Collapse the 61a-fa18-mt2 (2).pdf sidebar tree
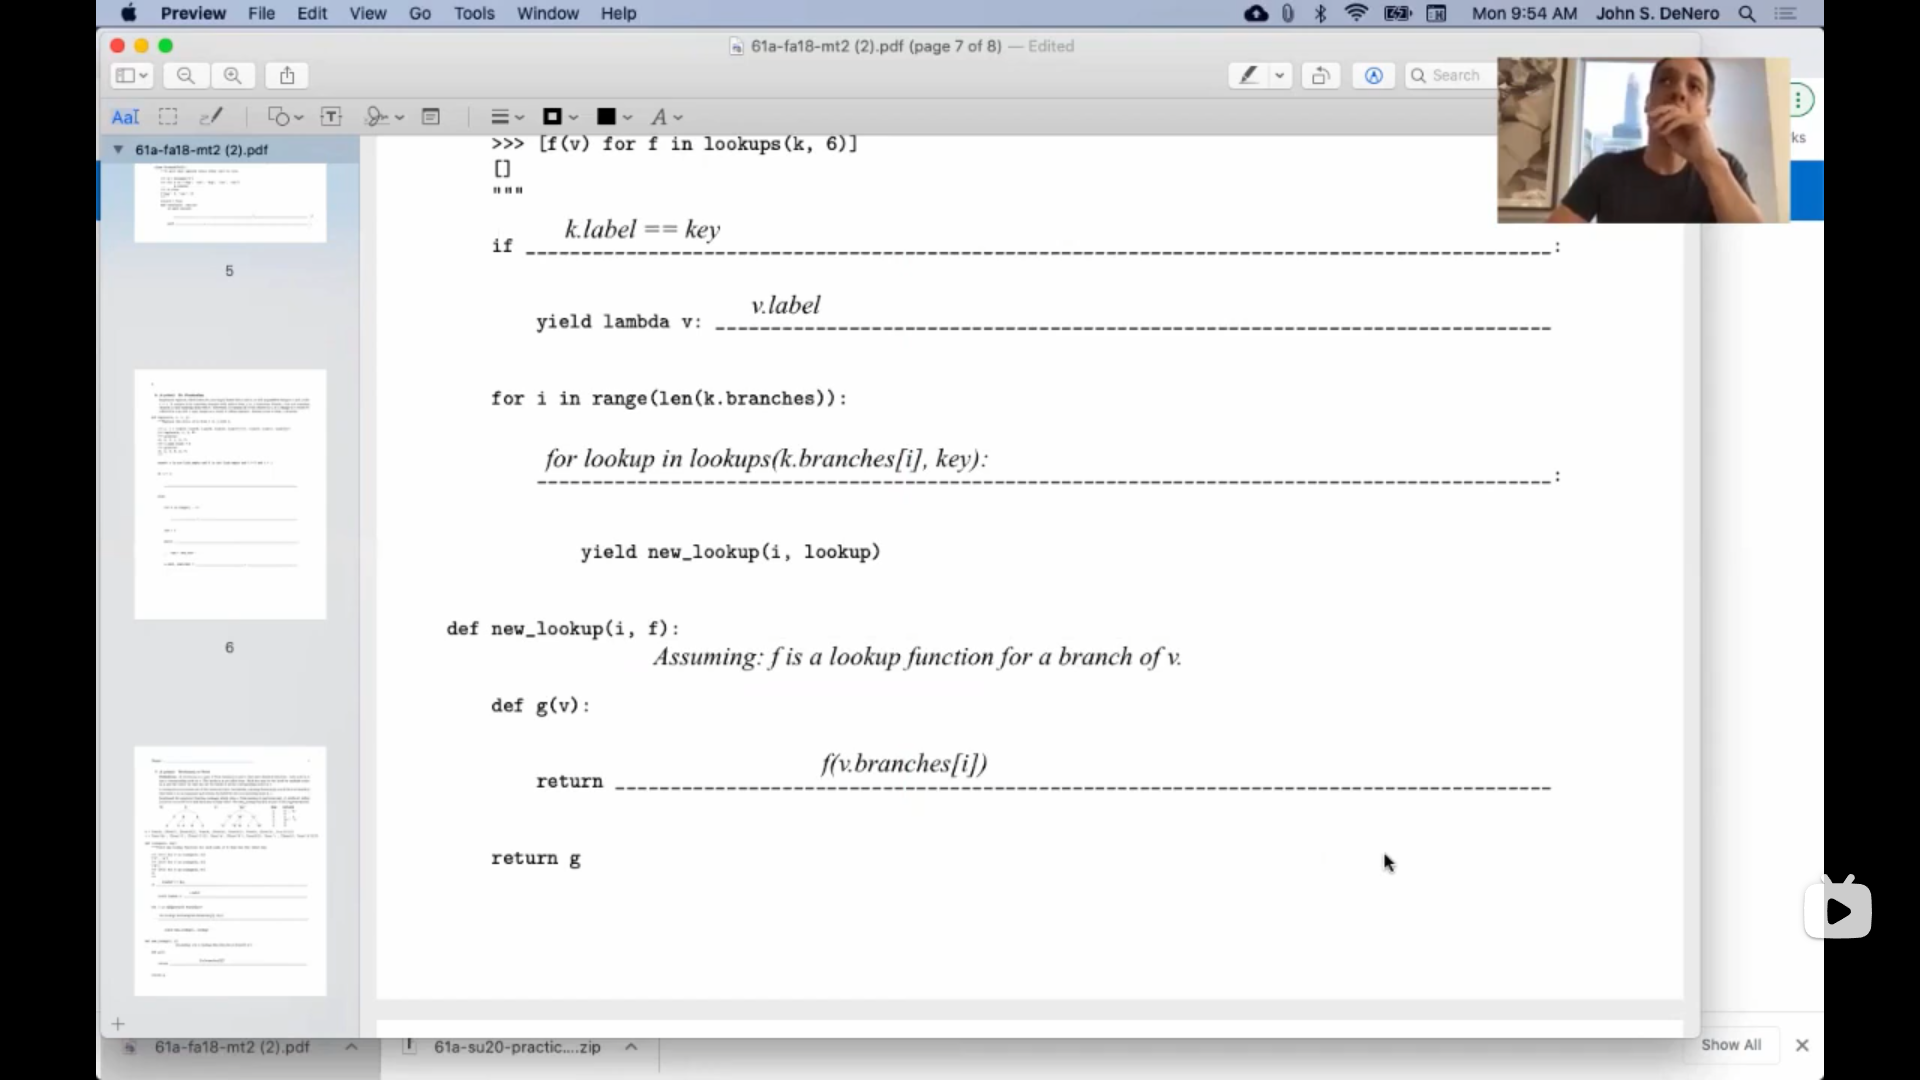The image size is (1920, 1080). tap(118, 150)
